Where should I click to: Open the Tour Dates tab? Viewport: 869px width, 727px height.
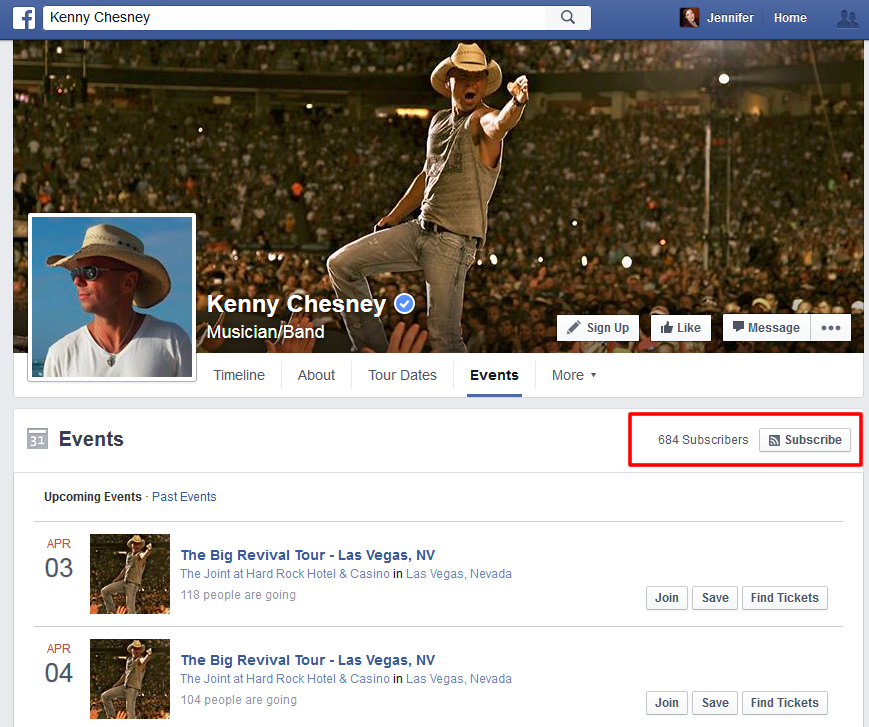(x=402, y=375)
